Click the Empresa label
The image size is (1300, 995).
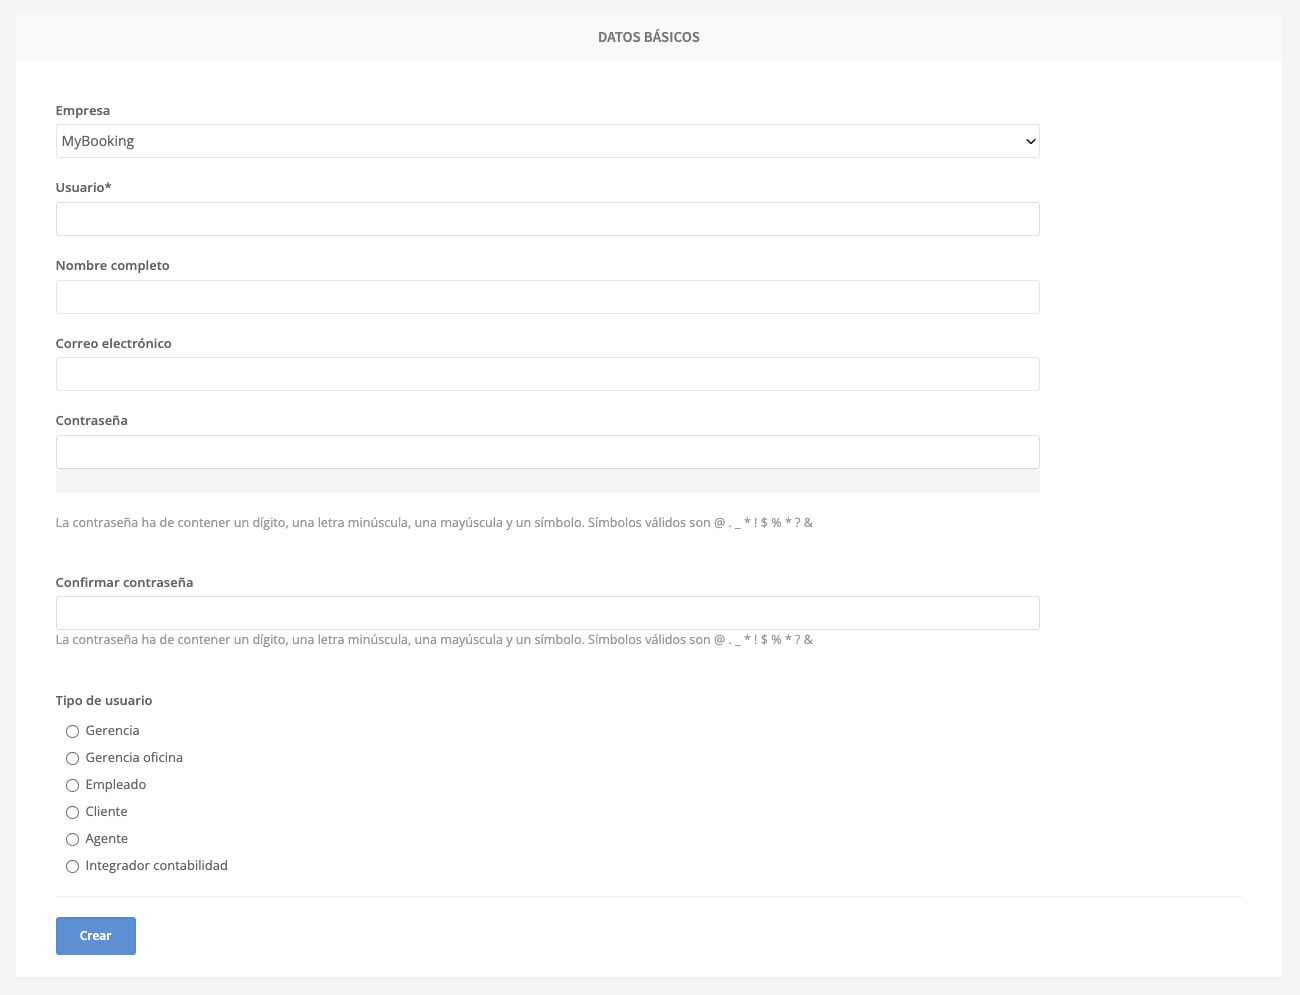[x=83, y=110]
